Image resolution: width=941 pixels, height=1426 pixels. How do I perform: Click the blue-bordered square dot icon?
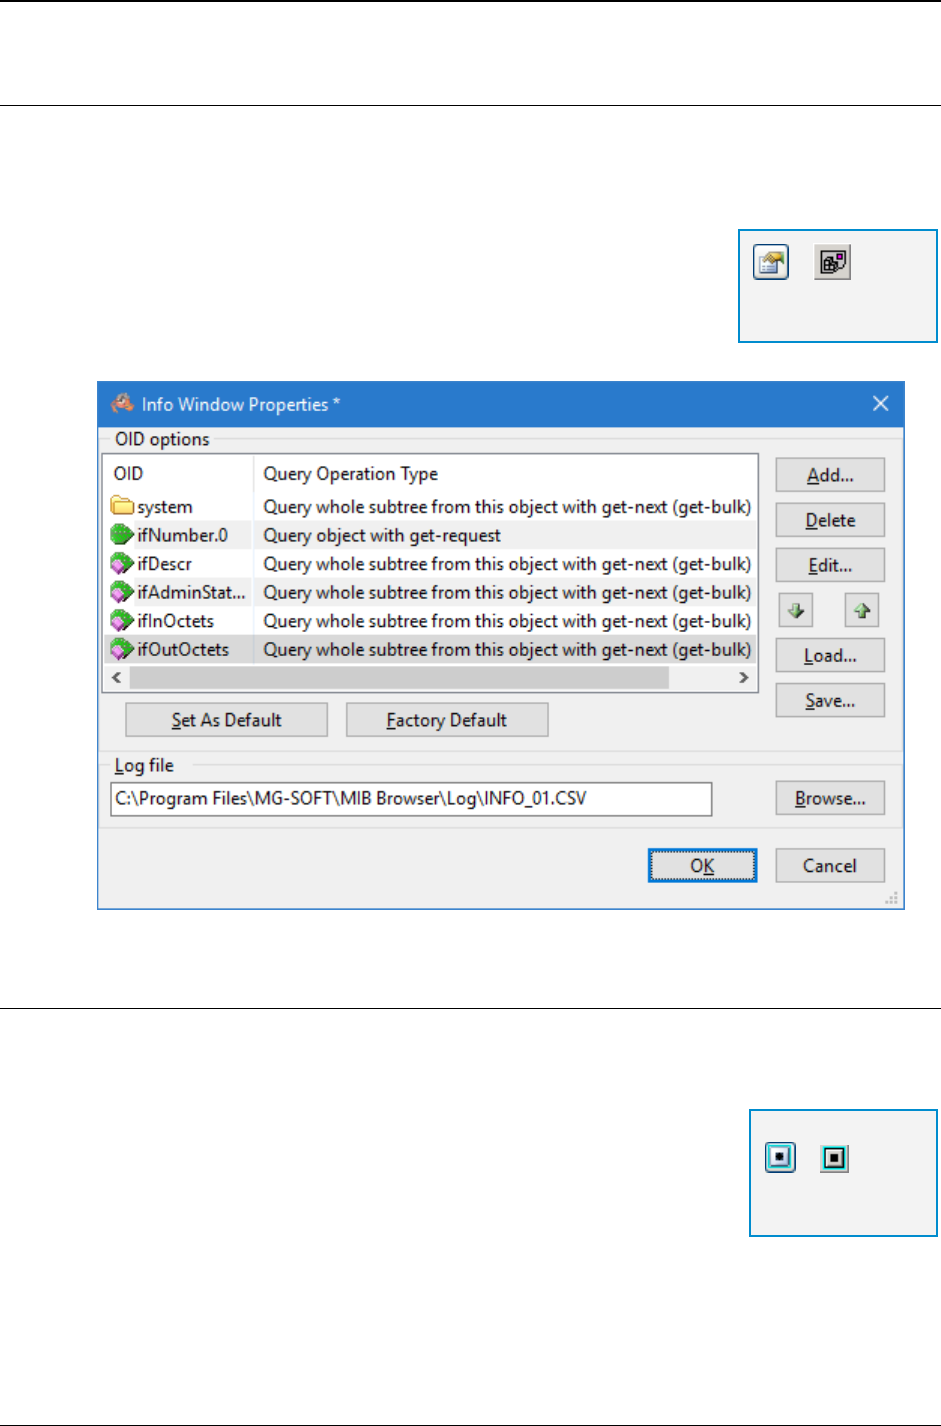pyautogui.click(x=780, y=1158)
